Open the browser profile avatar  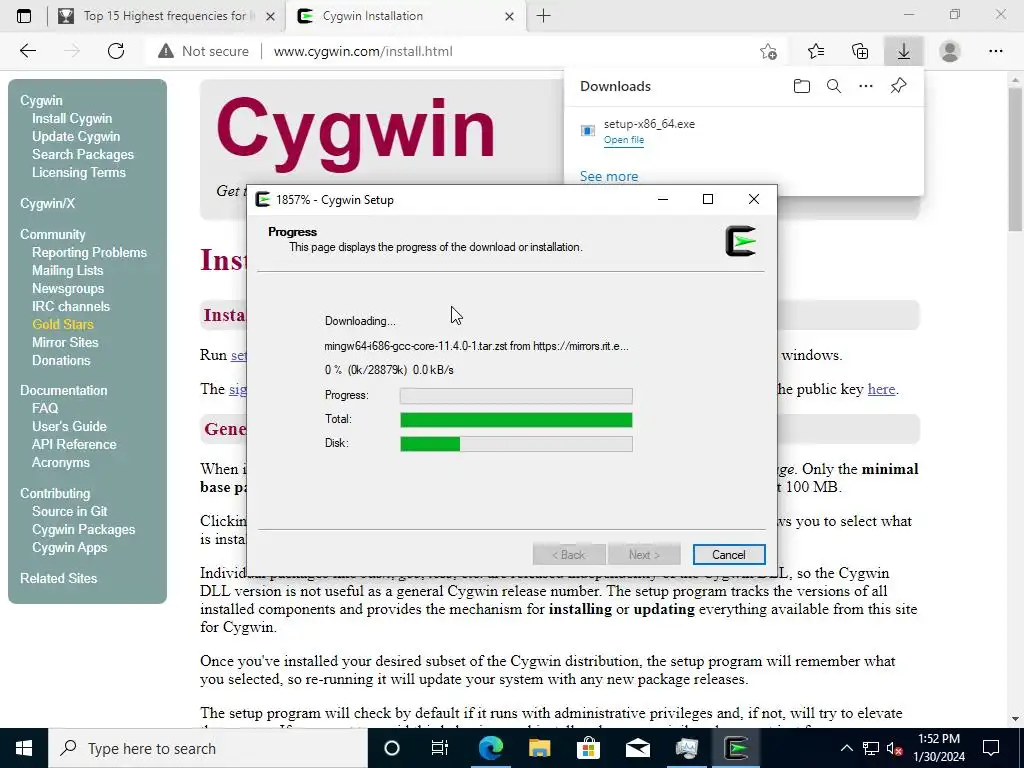pos(950,51)
